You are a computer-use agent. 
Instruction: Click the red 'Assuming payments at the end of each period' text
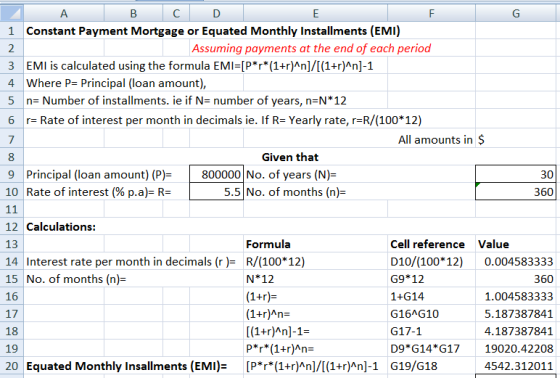311,48
